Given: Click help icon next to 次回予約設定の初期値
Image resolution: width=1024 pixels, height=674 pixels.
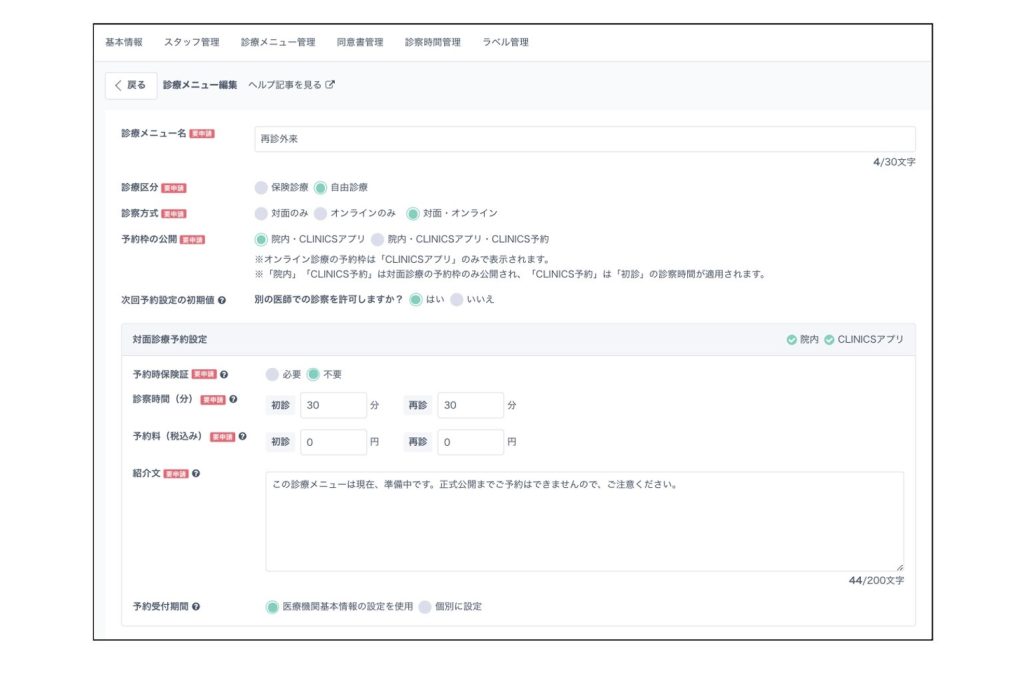Looking at the screenshot, I should click(x=221, y=300).
